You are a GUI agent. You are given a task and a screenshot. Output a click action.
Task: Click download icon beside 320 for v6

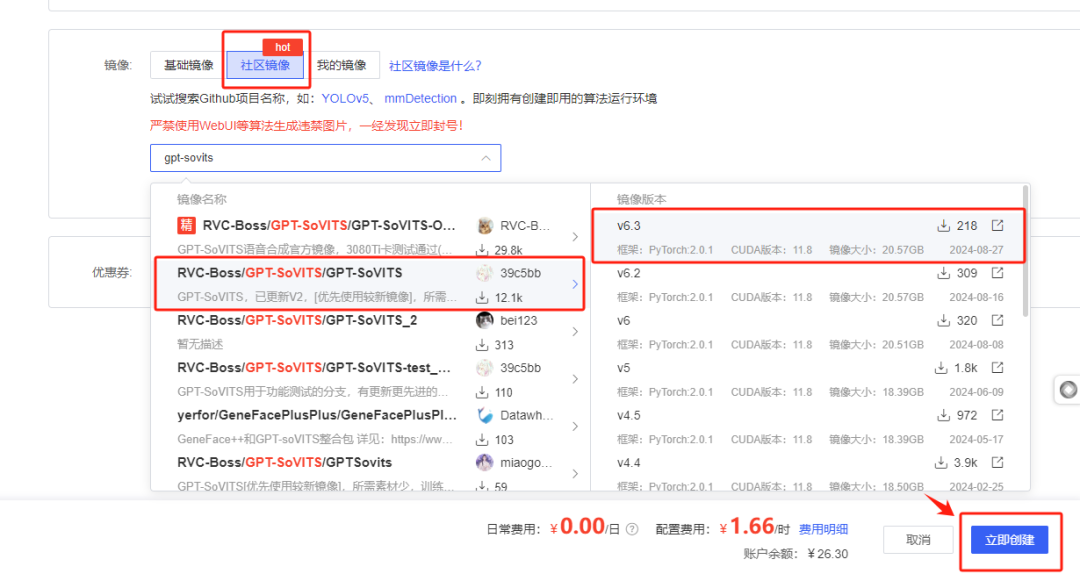coord(944,321)
